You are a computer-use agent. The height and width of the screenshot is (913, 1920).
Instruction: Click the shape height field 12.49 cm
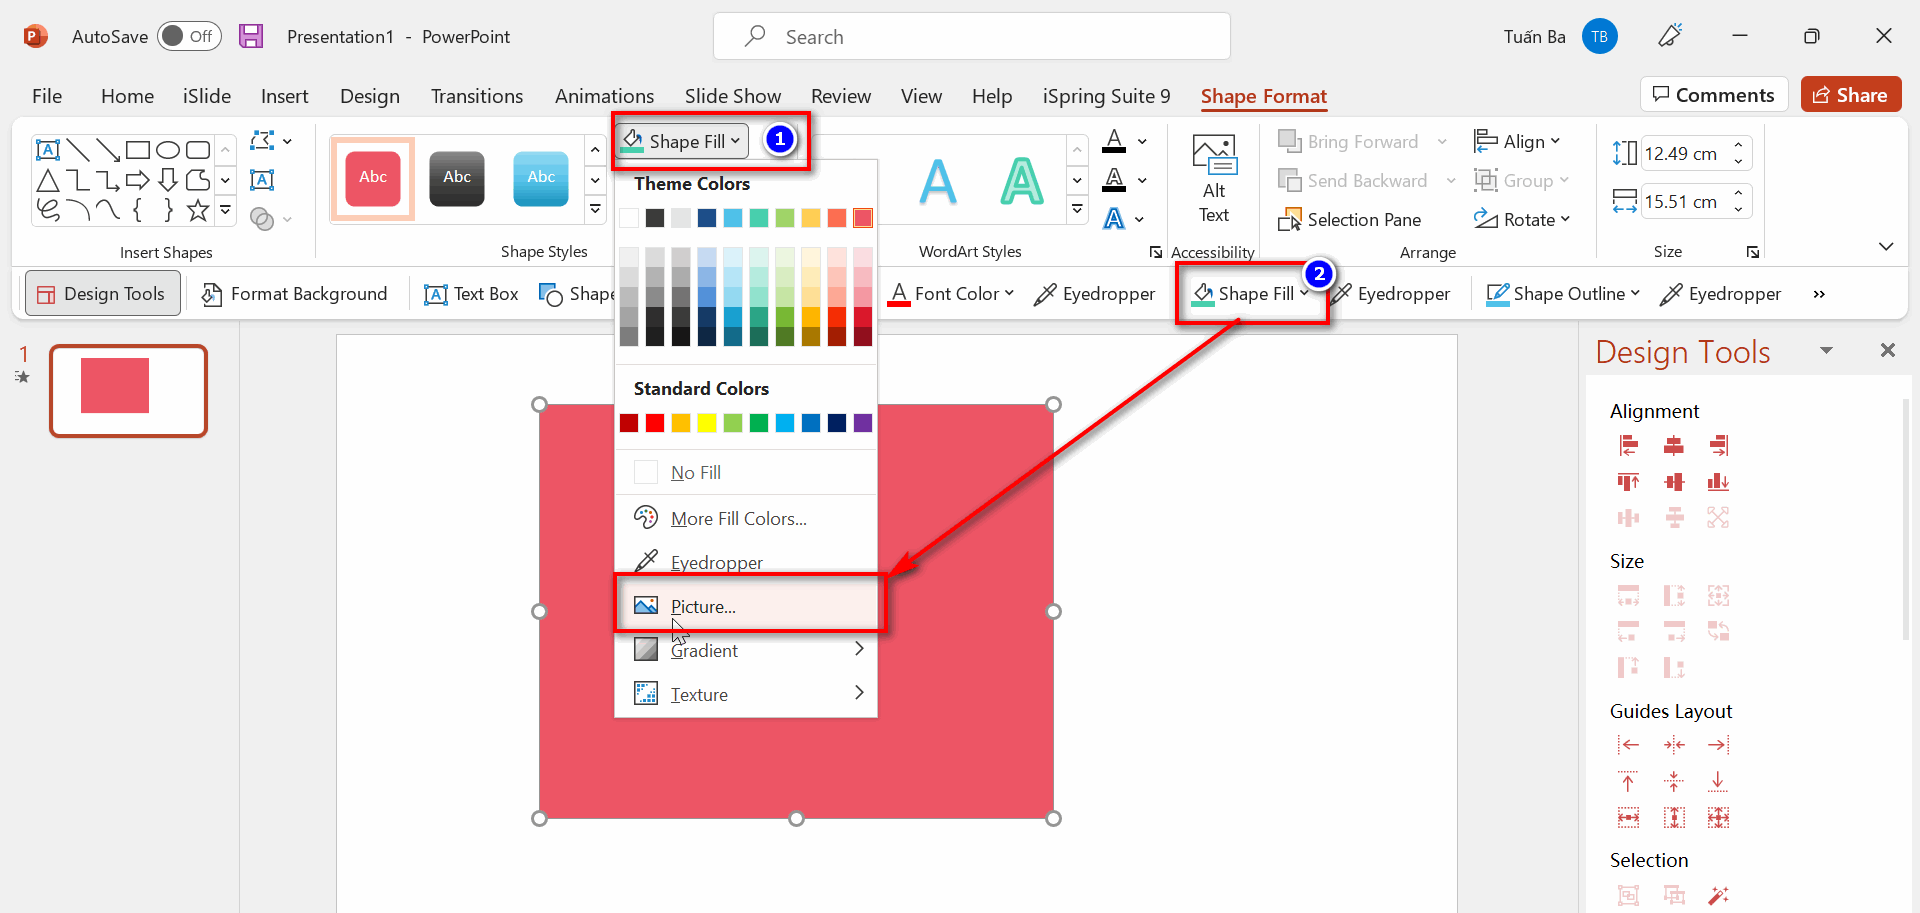coord(1685,153)
